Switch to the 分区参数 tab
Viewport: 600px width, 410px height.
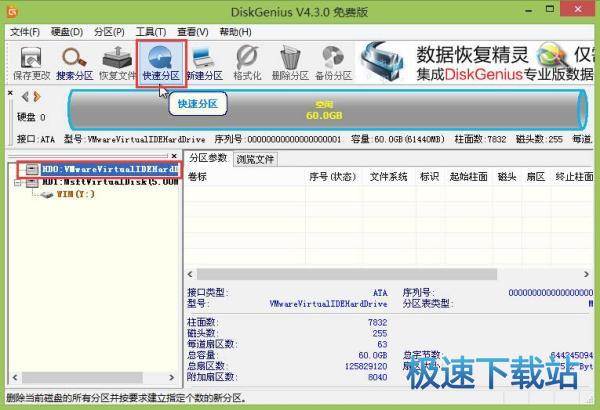pyautogui.click(x=208, y=158)
